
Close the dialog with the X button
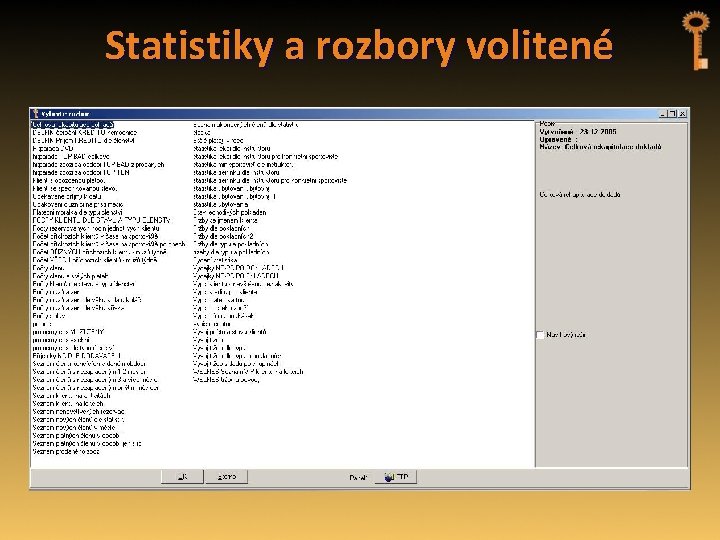click(x=682, y=113)
